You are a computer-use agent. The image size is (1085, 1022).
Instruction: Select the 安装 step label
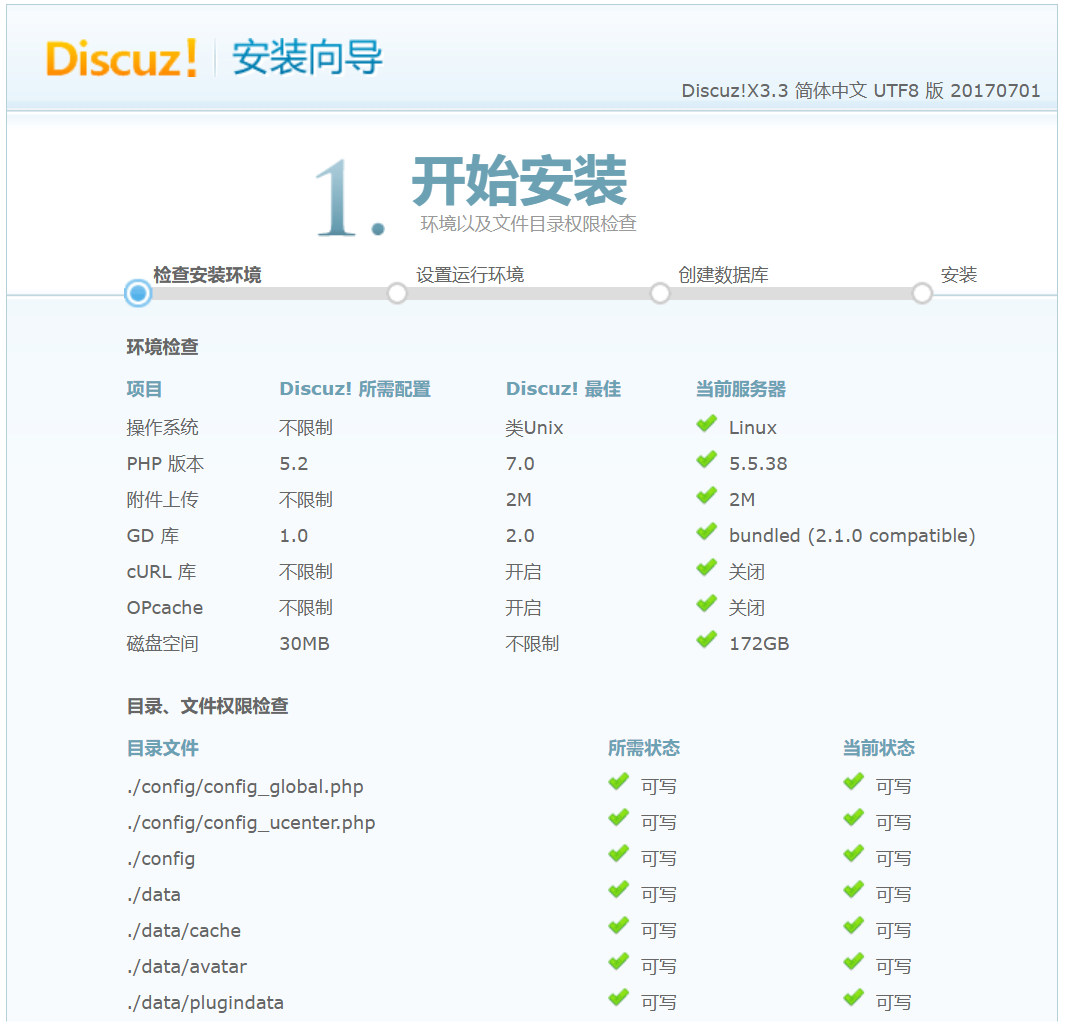[x=958, y=275]
